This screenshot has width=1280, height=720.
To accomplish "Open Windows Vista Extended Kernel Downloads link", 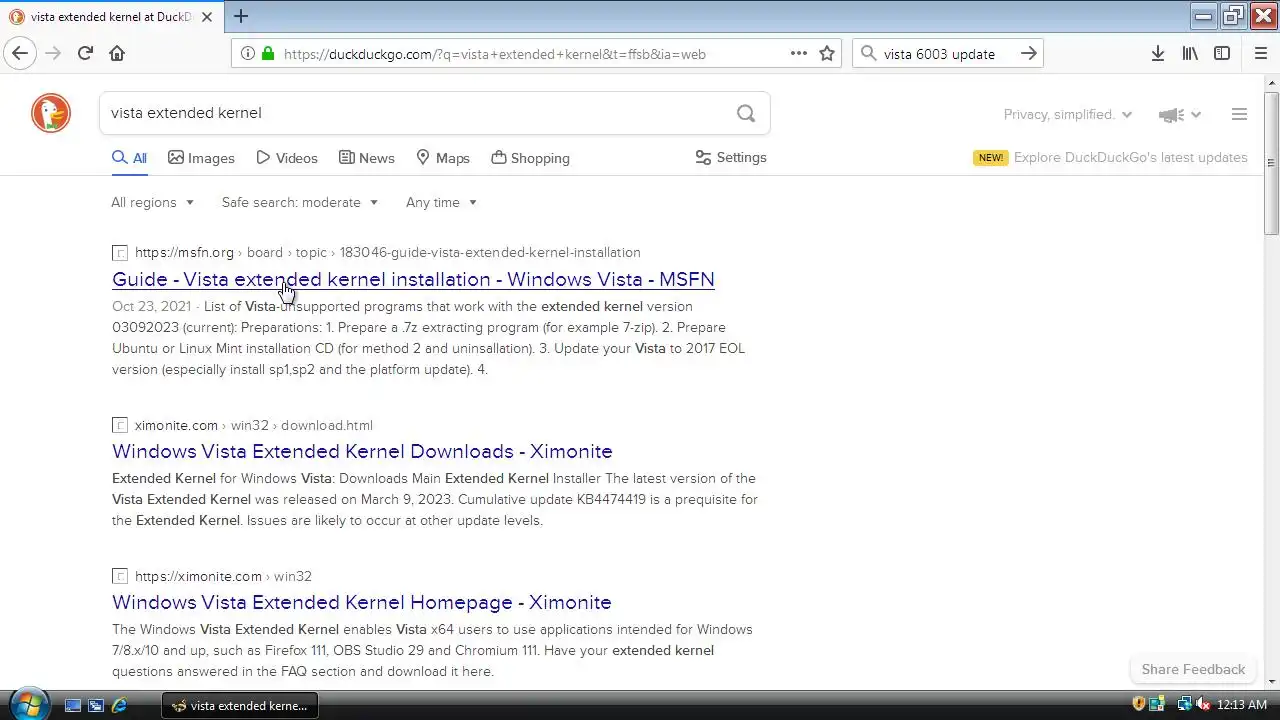I will click(362, 452).
